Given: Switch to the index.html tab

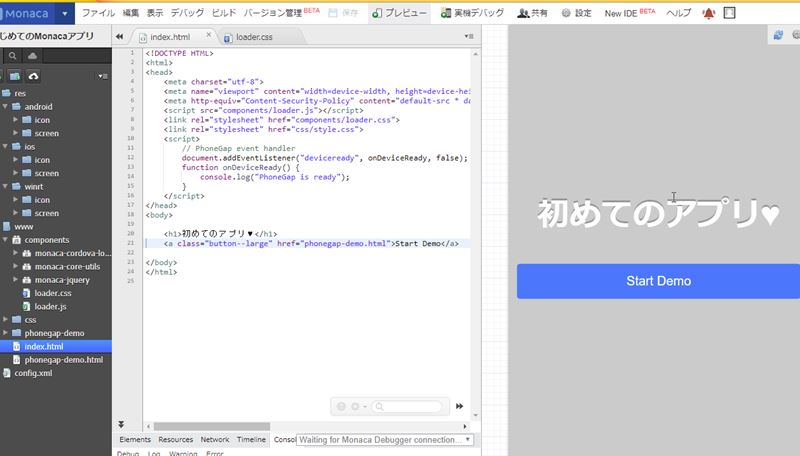Looking at the screenshot, I should (170, 37).
